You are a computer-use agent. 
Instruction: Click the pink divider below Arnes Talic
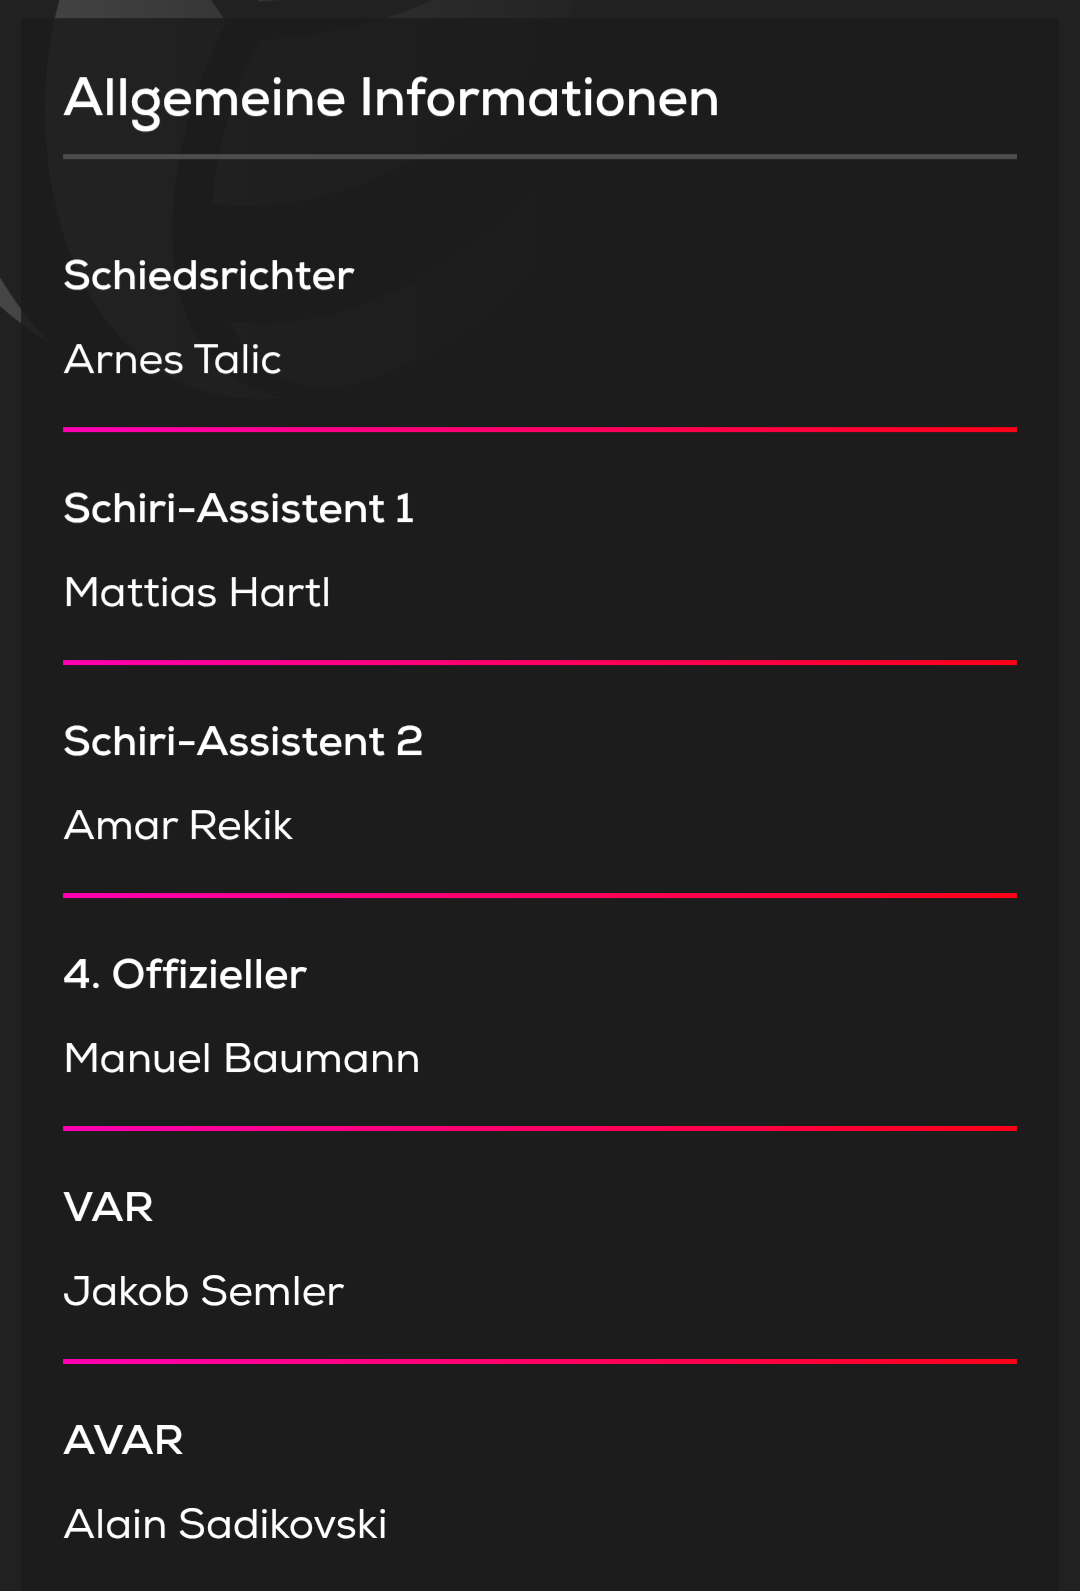(540, 430)
